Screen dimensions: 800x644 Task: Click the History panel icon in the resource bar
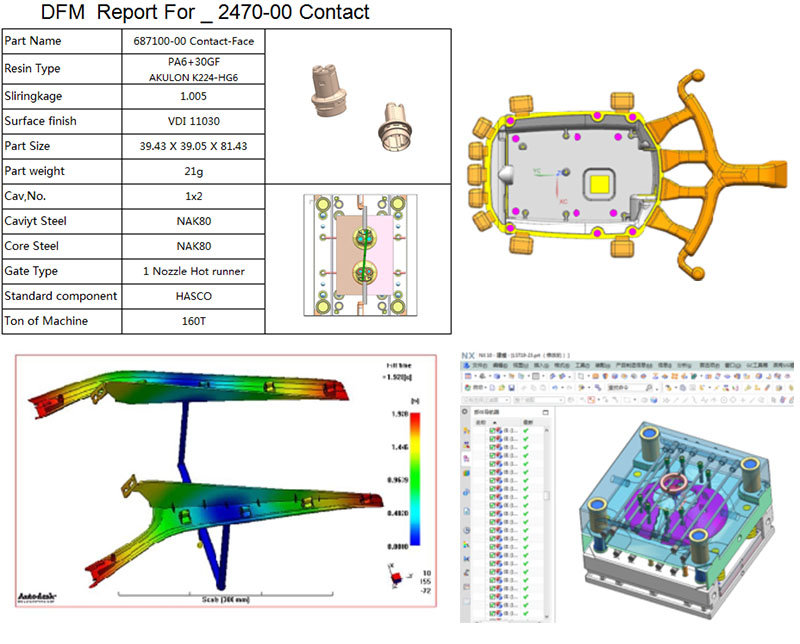coord(464,528)
